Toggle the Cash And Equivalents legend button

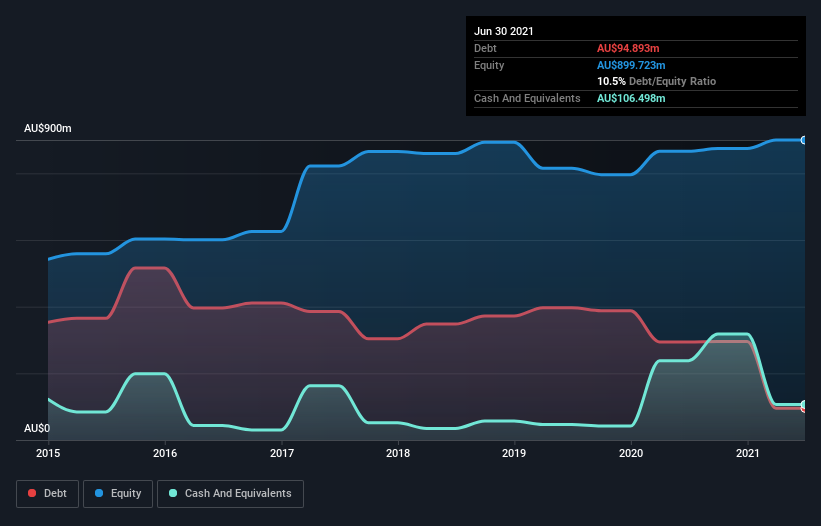click(230, 494)
